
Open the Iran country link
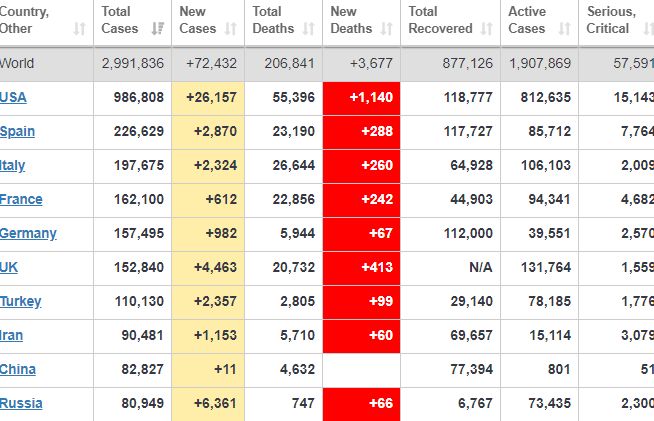pos(12,335)
